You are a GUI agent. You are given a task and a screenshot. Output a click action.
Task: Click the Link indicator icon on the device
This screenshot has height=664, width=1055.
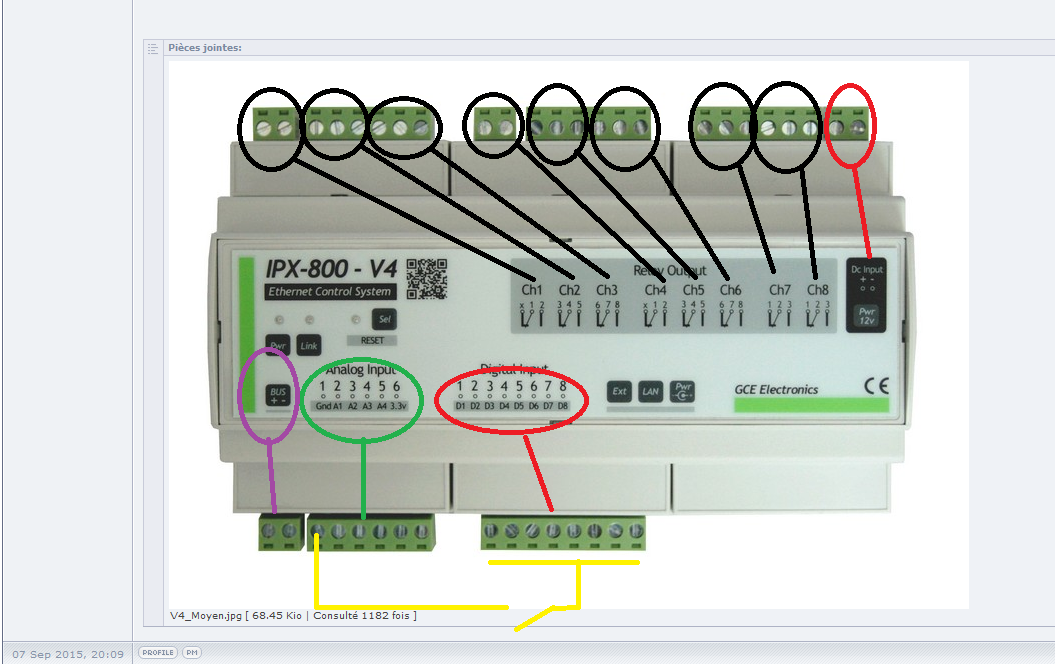pos(309,346)
